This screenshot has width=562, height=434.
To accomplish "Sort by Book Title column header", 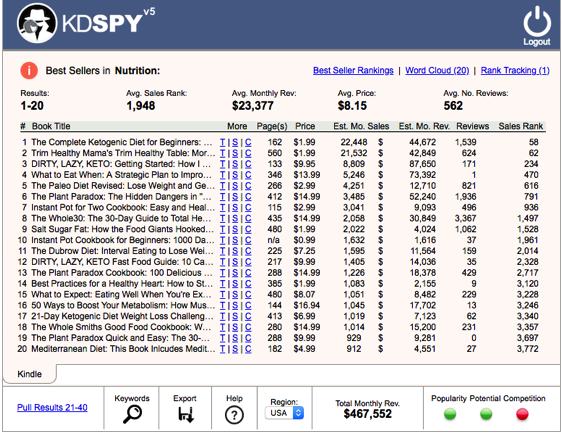I will [51, 126].
